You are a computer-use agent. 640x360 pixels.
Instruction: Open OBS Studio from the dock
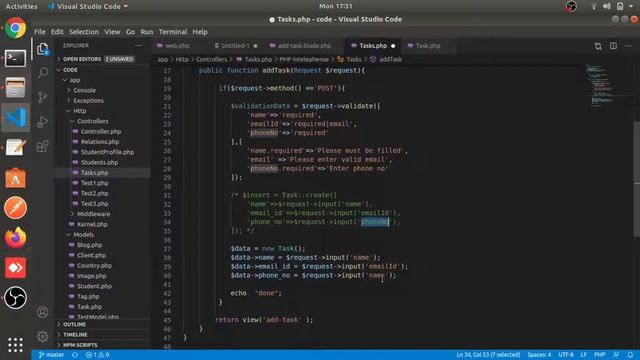[x=16, y=298]
